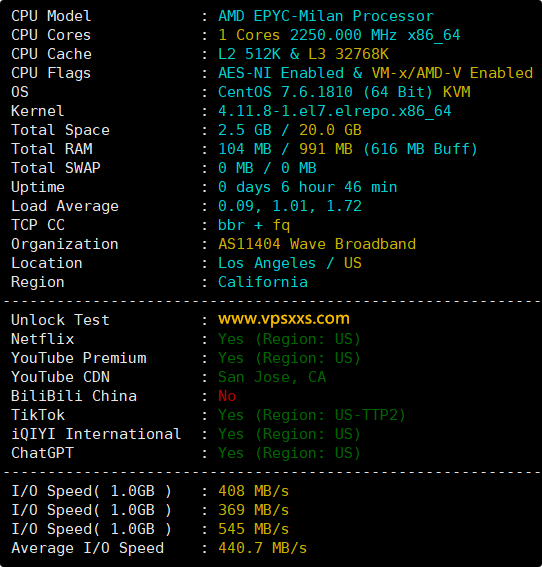Click the 'CPU Cores' label

pos(51,35)
